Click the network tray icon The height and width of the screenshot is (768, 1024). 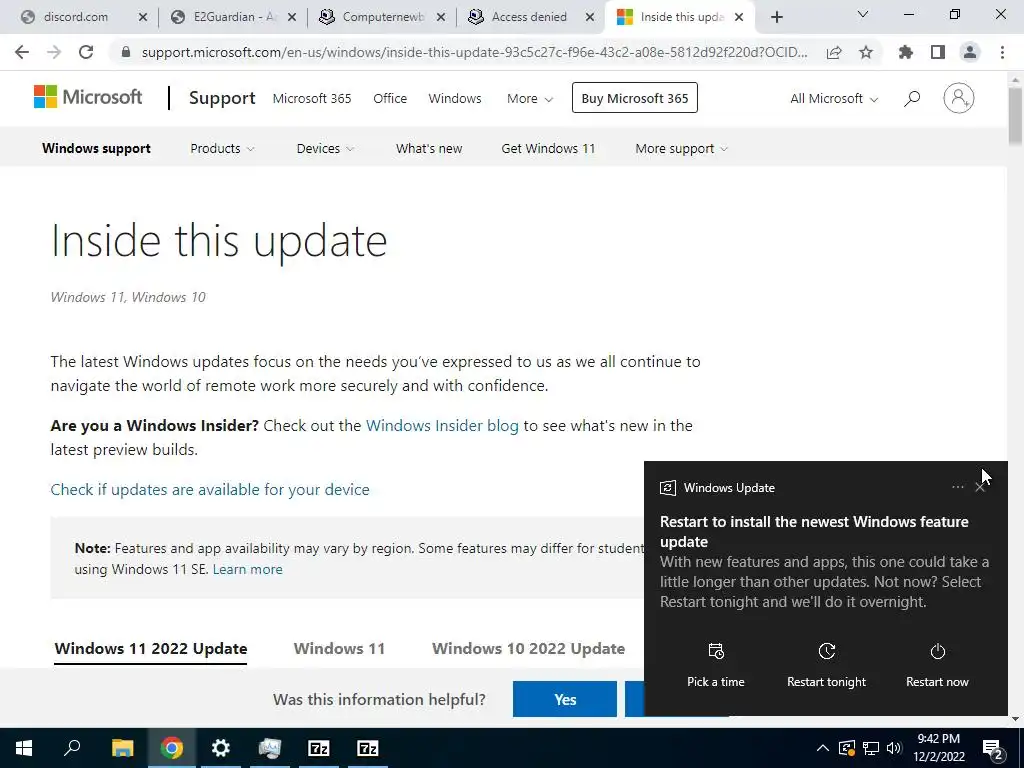[871, 748]
